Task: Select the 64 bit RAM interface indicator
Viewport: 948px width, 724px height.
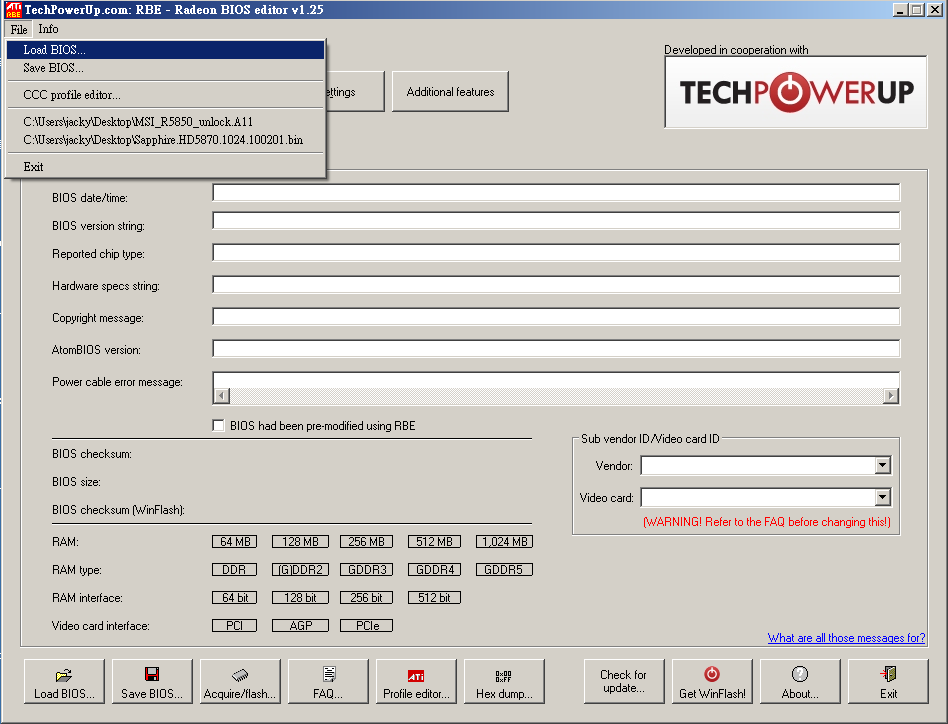Action: [x=235, y=598]
